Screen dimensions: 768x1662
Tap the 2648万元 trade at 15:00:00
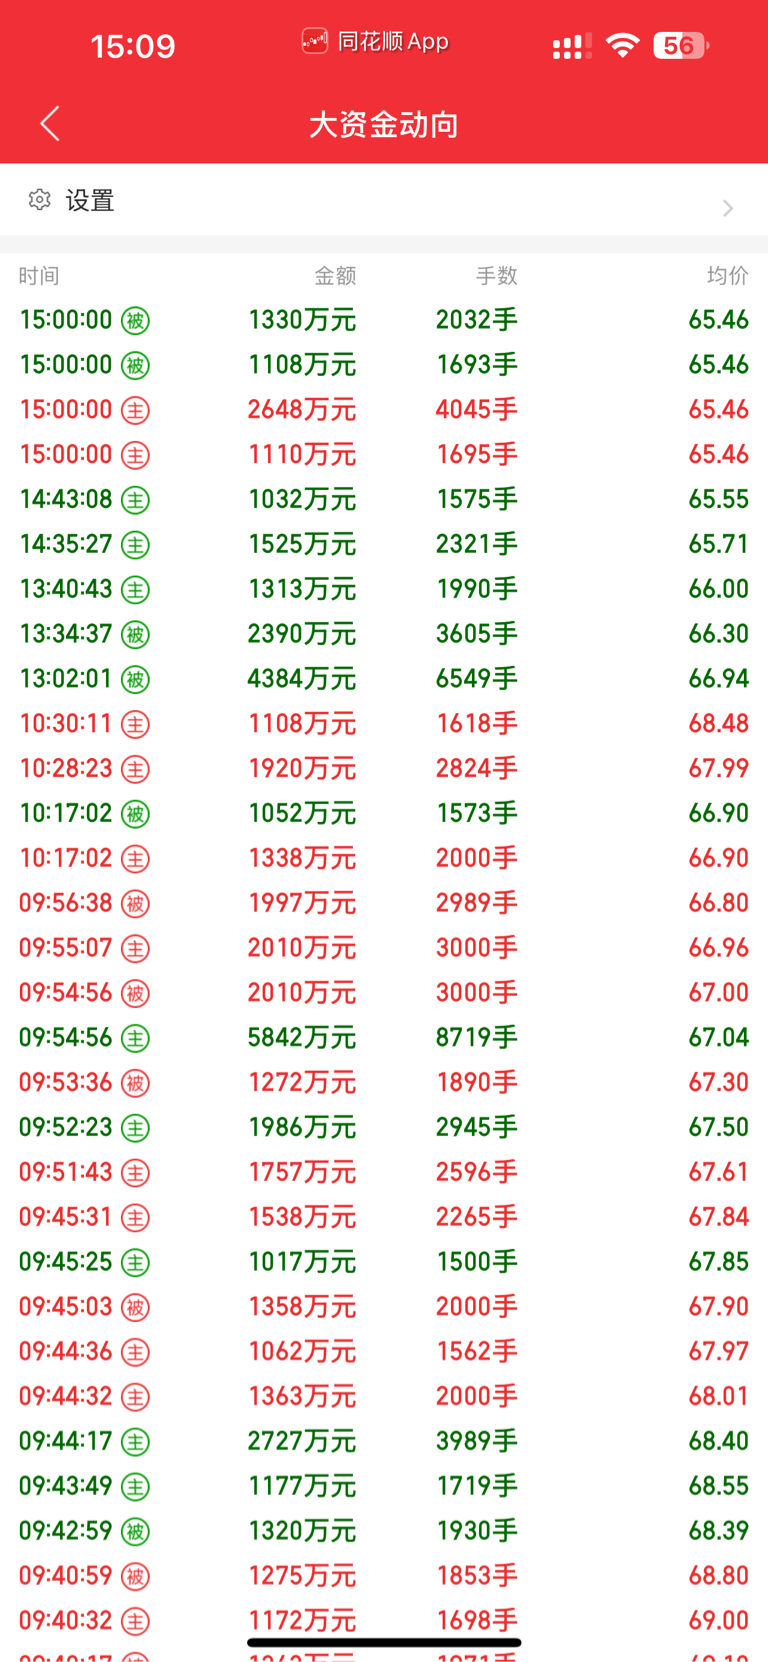pos(384,410)
